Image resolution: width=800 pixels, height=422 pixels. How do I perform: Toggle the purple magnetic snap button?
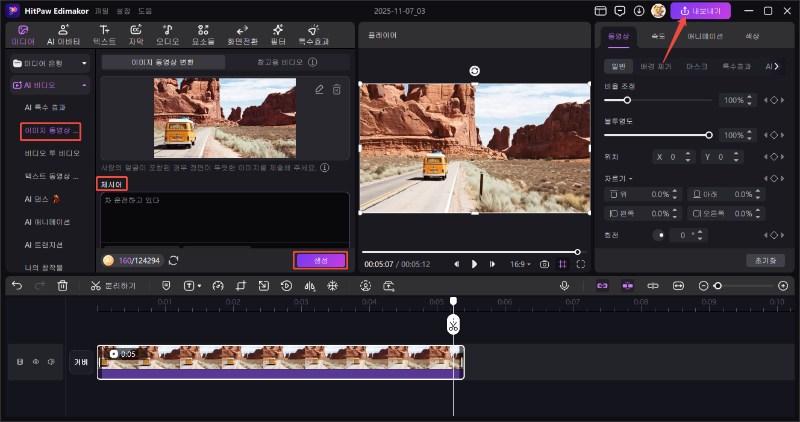pos(628,286)
